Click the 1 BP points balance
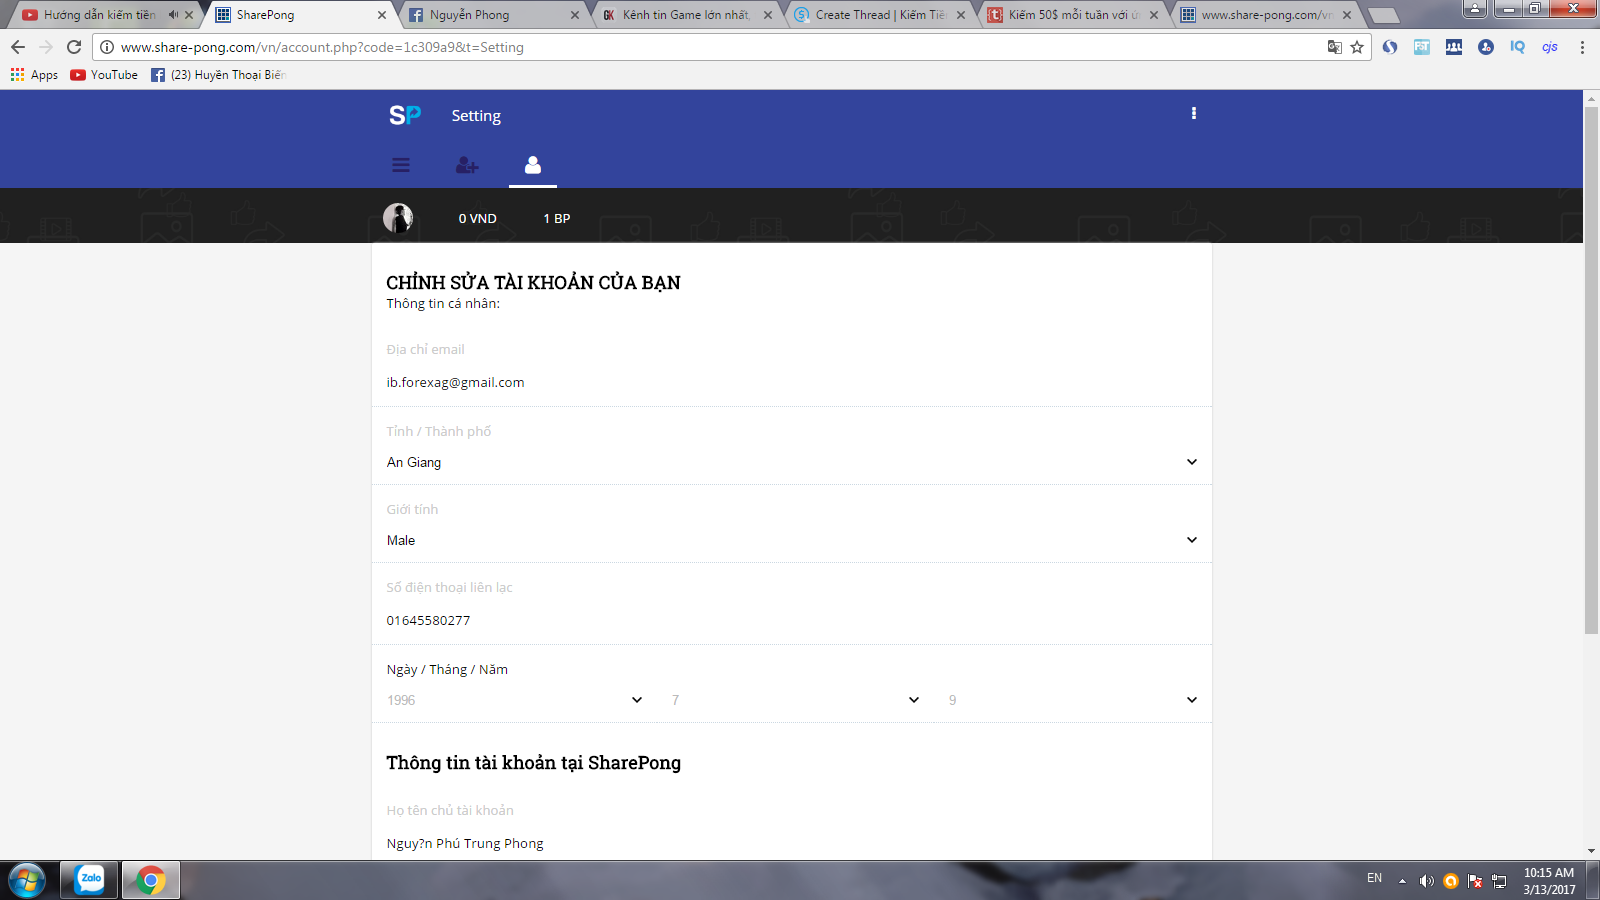This screenshot has height=900, width=1600. coord(557,218)
